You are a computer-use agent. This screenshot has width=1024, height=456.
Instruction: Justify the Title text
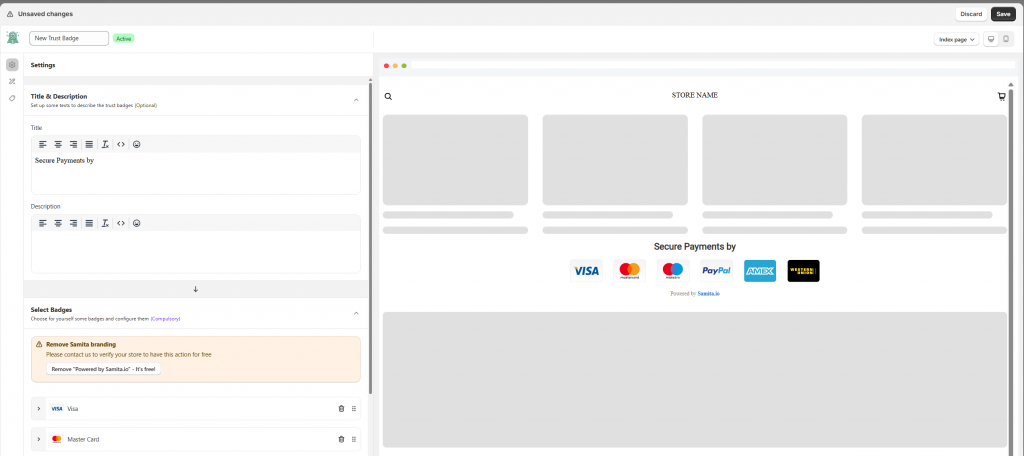[89, 144]
